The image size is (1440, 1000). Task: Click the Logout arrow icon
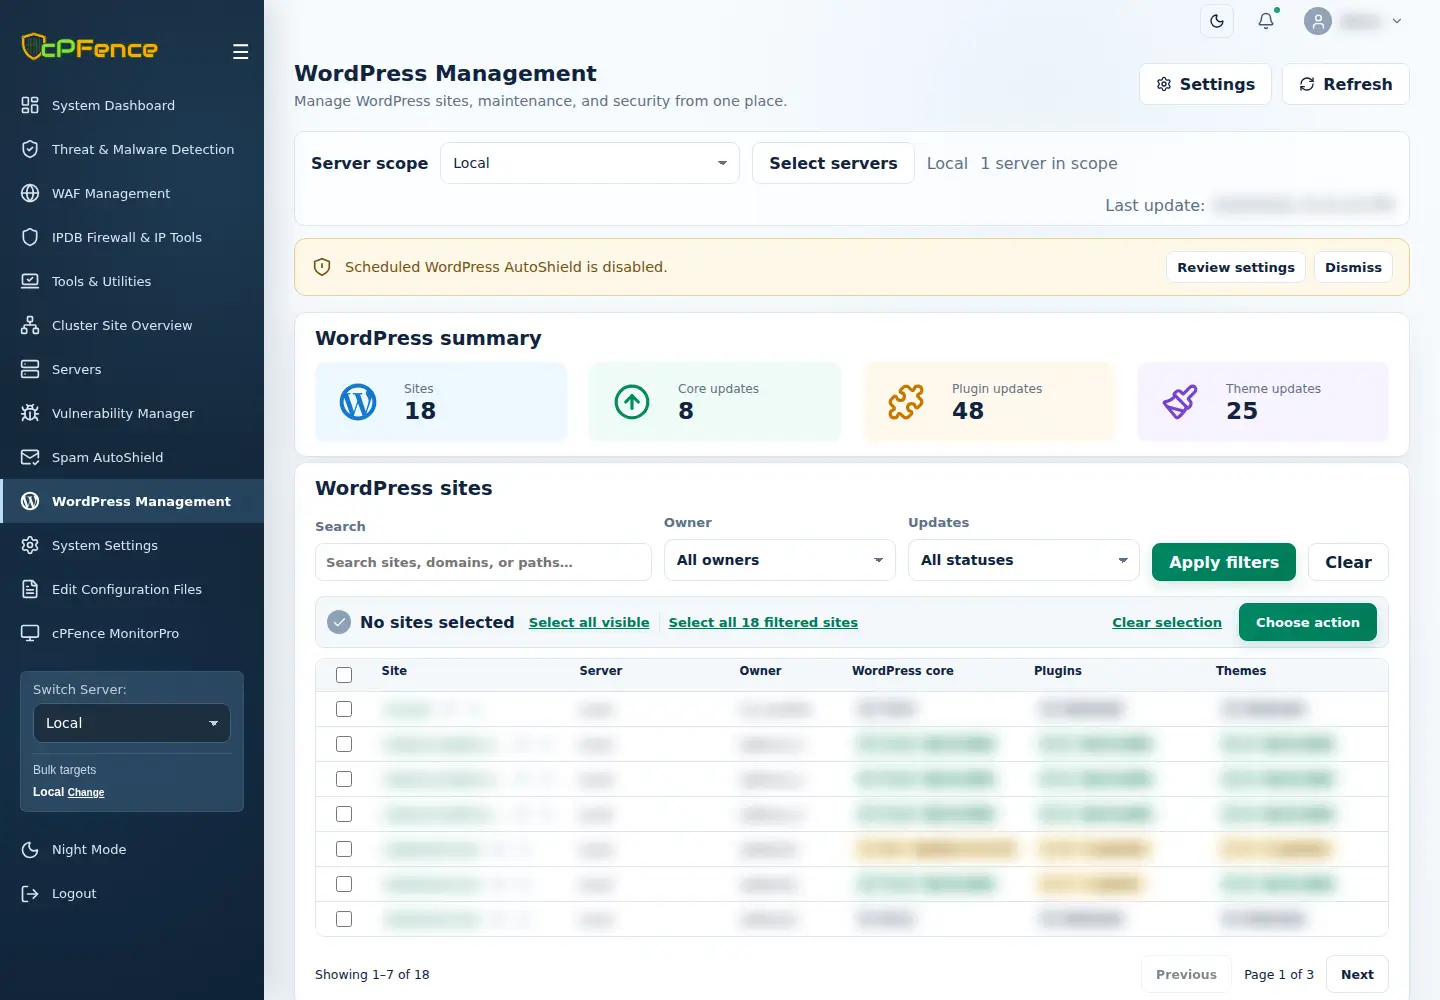coord(30,893)
